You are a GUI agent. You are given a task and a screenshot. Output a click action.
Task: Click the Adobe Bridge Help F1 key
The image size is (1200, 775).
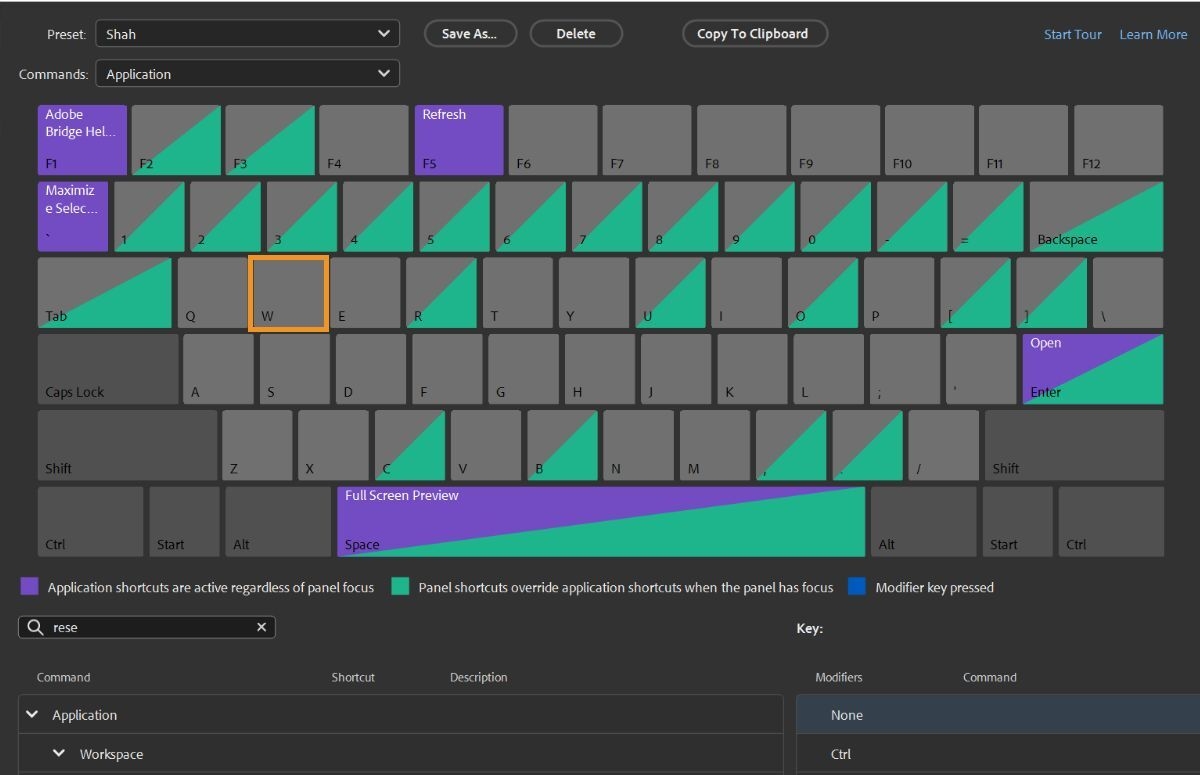coord(81,139)
